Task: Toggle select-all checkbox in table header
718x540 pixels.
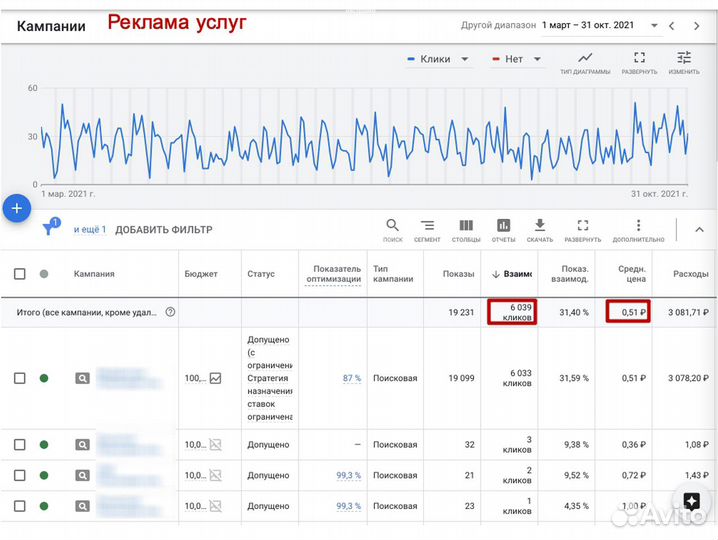Action: click(x=20, y=274)
